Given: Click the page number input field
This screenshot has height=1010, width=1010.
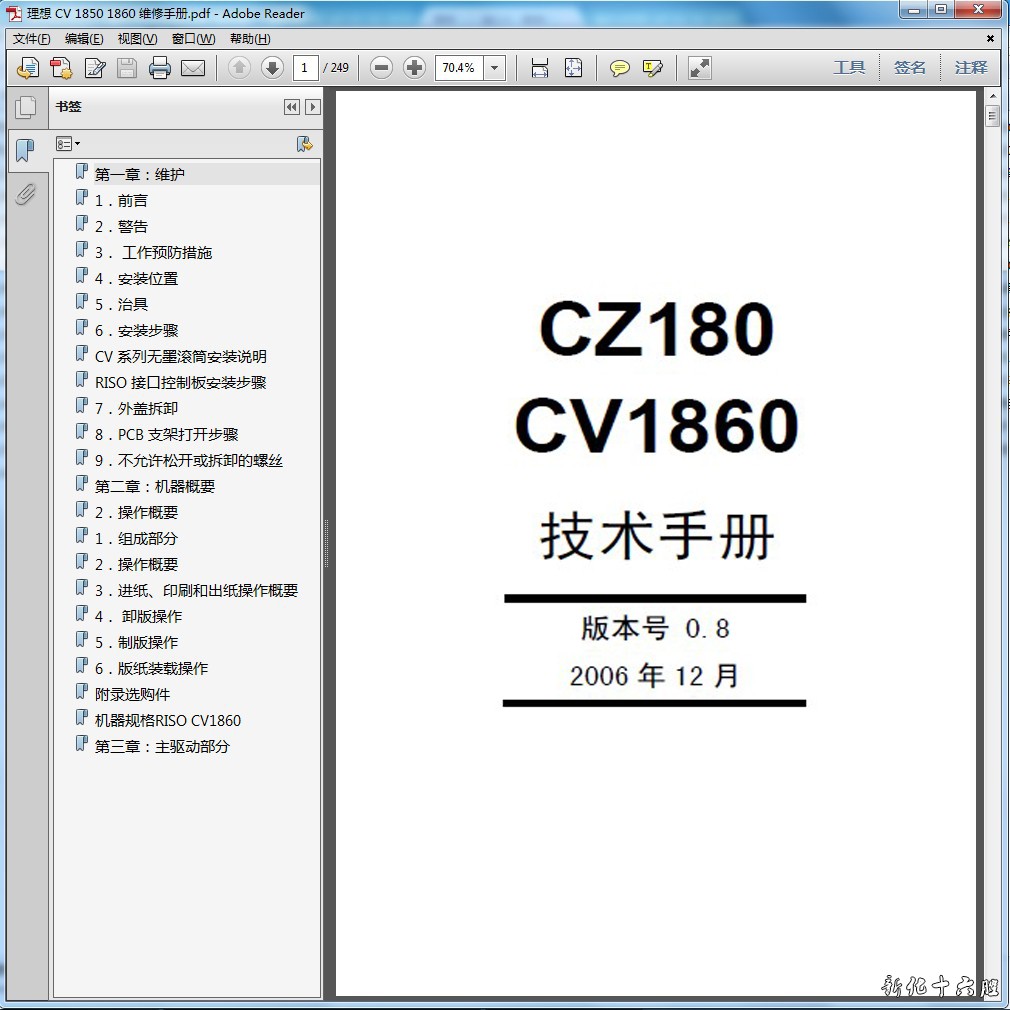Looking at the screenshot, I should coord(305,68).
